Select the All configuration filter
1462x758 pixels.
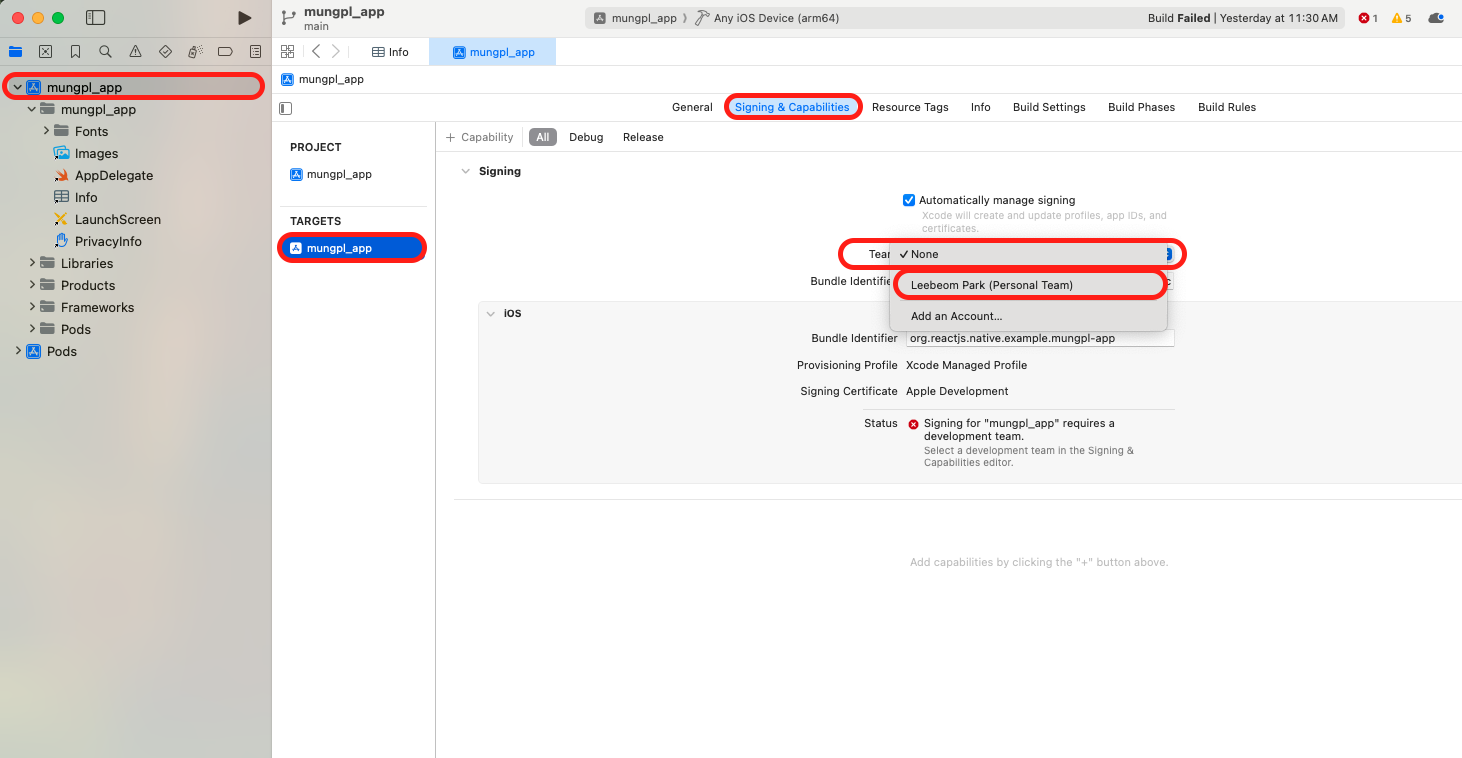click(542, 137)
